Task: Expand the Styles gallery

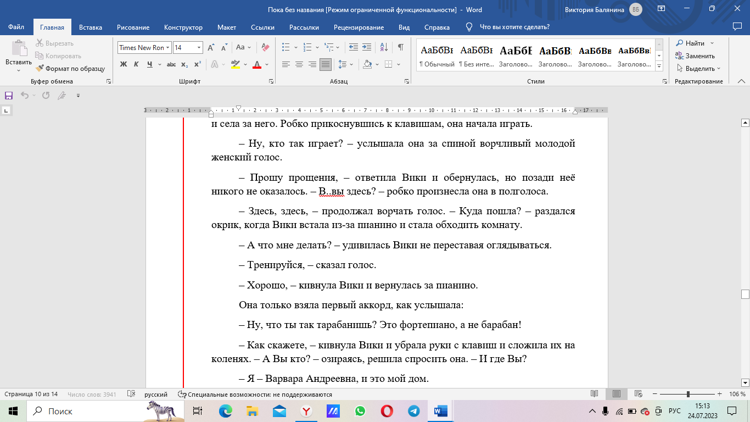Action: tap(659, 64)
